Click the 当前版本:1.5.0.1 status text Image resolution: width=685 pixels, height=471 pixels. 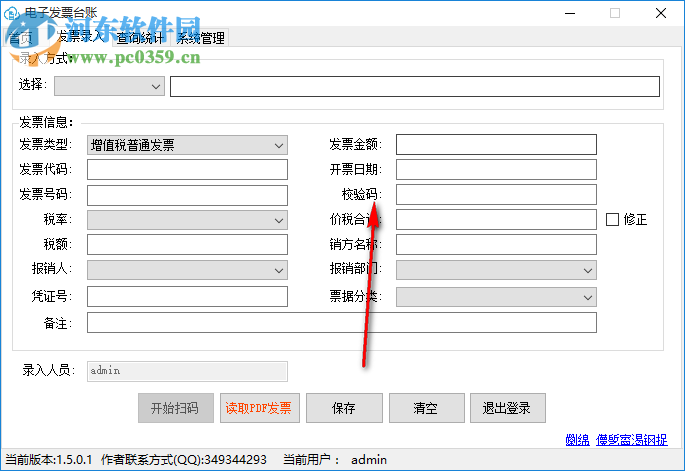coord(48,460)
